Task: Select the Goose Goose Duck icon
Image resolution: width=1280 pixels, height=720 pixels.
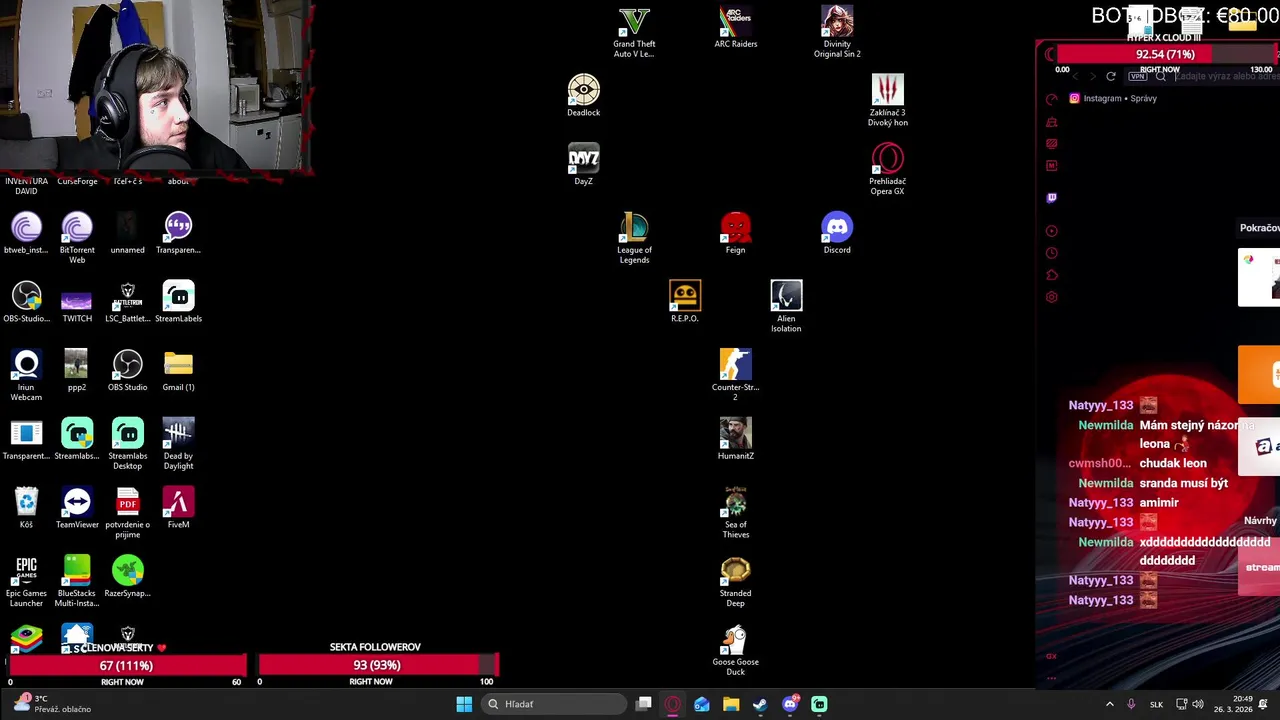Action: [735, 650]
